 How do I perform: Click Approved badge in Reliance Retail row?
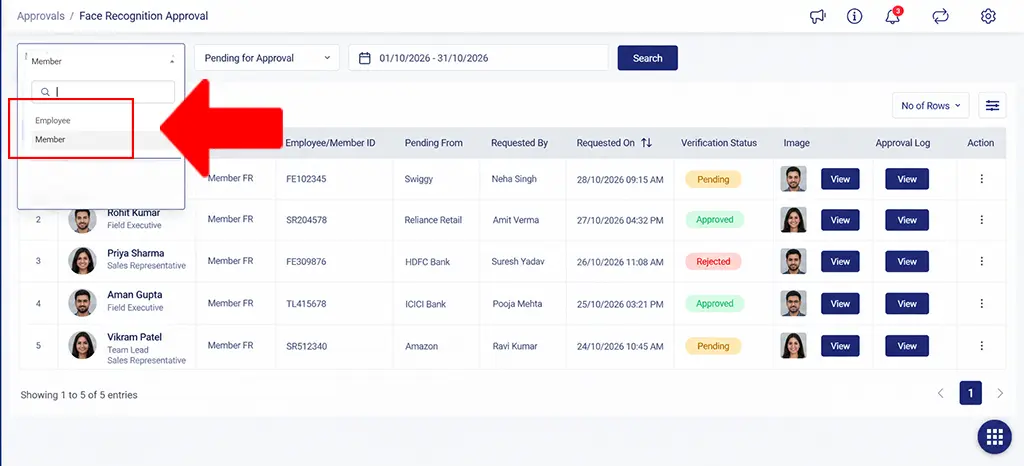pyautogui.click(x=714, y=220)
